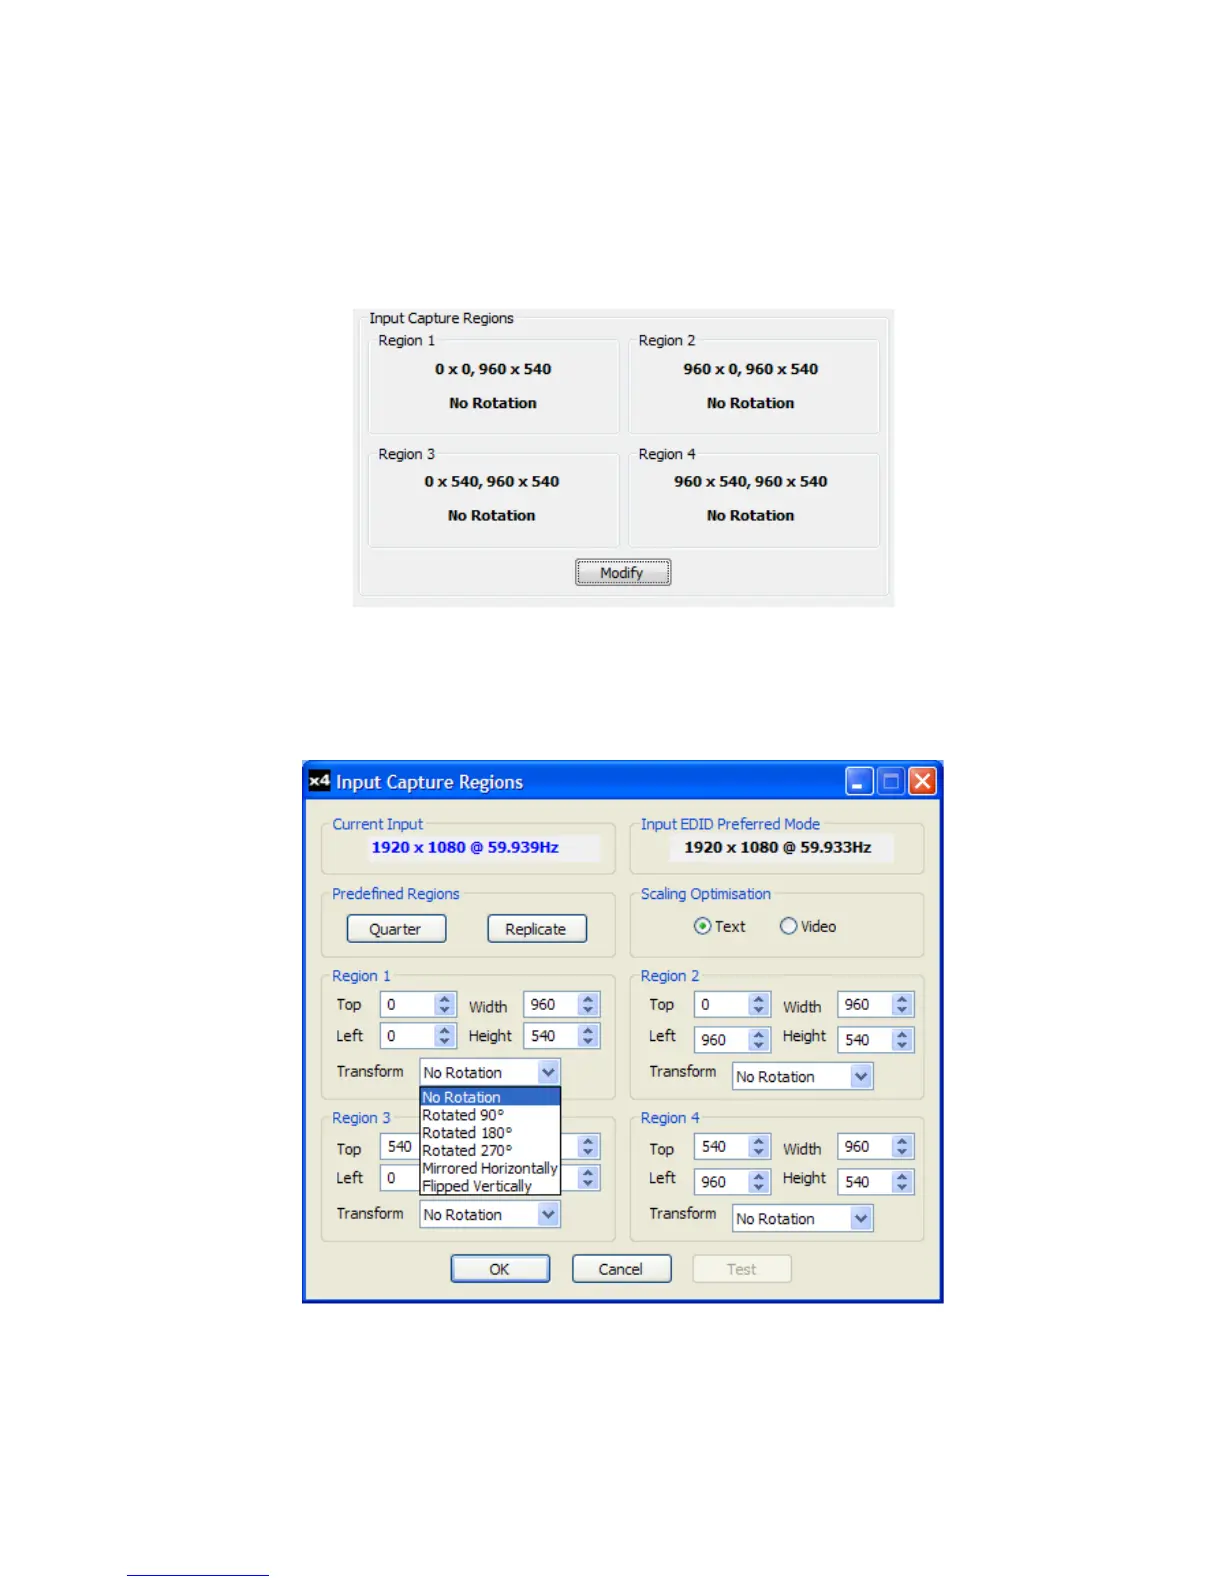Viewport: 1224px width, 1584px height.
Task: Choose Mirrored Horizontally in the open list
Action: coord(490,1168)
